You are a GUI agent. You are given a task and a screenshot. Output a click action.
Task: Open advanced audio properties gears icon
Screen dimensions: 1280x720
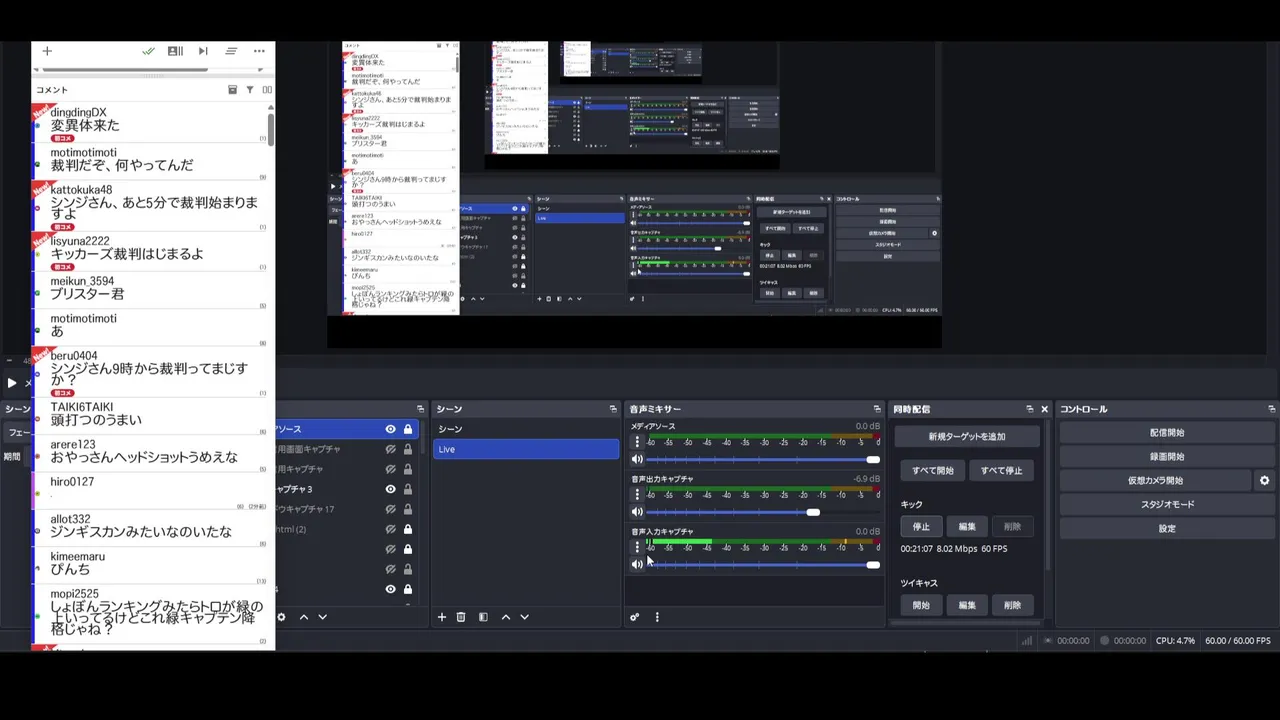[634, 617]
